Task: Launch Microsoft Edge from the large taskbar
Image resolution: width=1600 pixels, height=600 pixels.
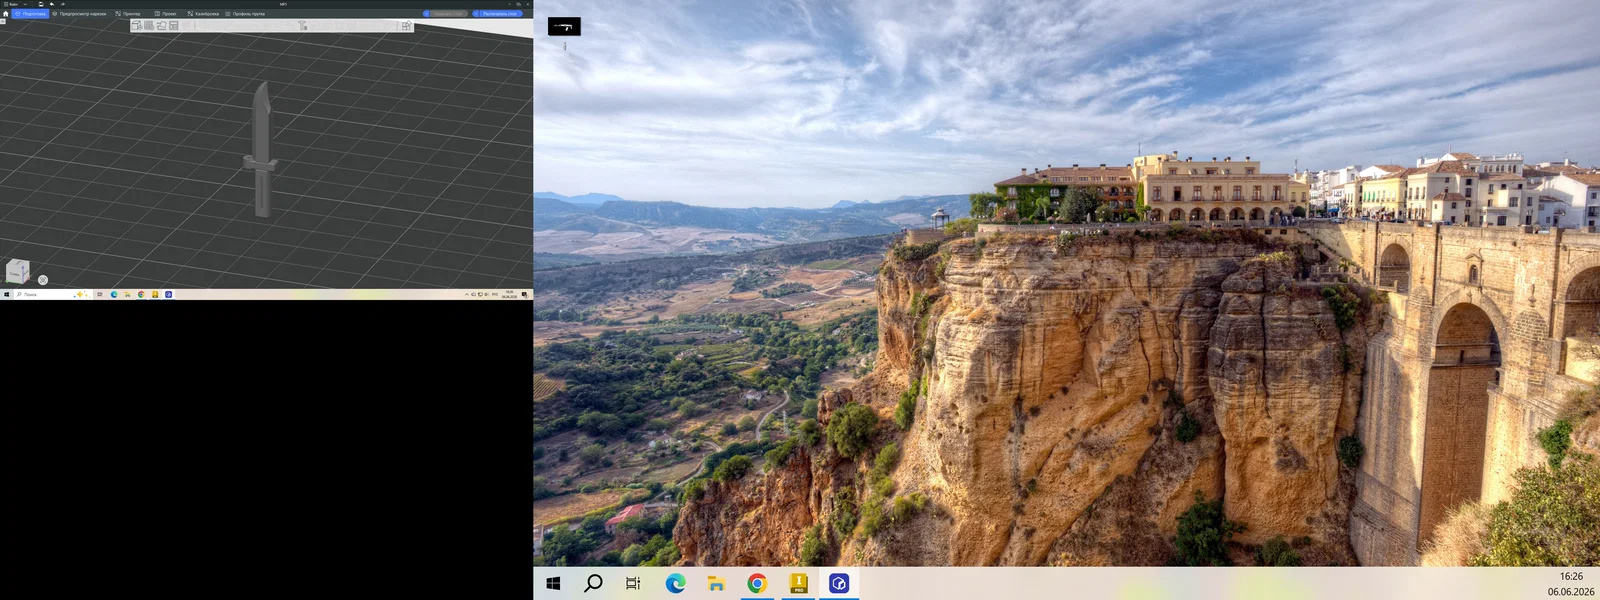Action: click(675, 583)
